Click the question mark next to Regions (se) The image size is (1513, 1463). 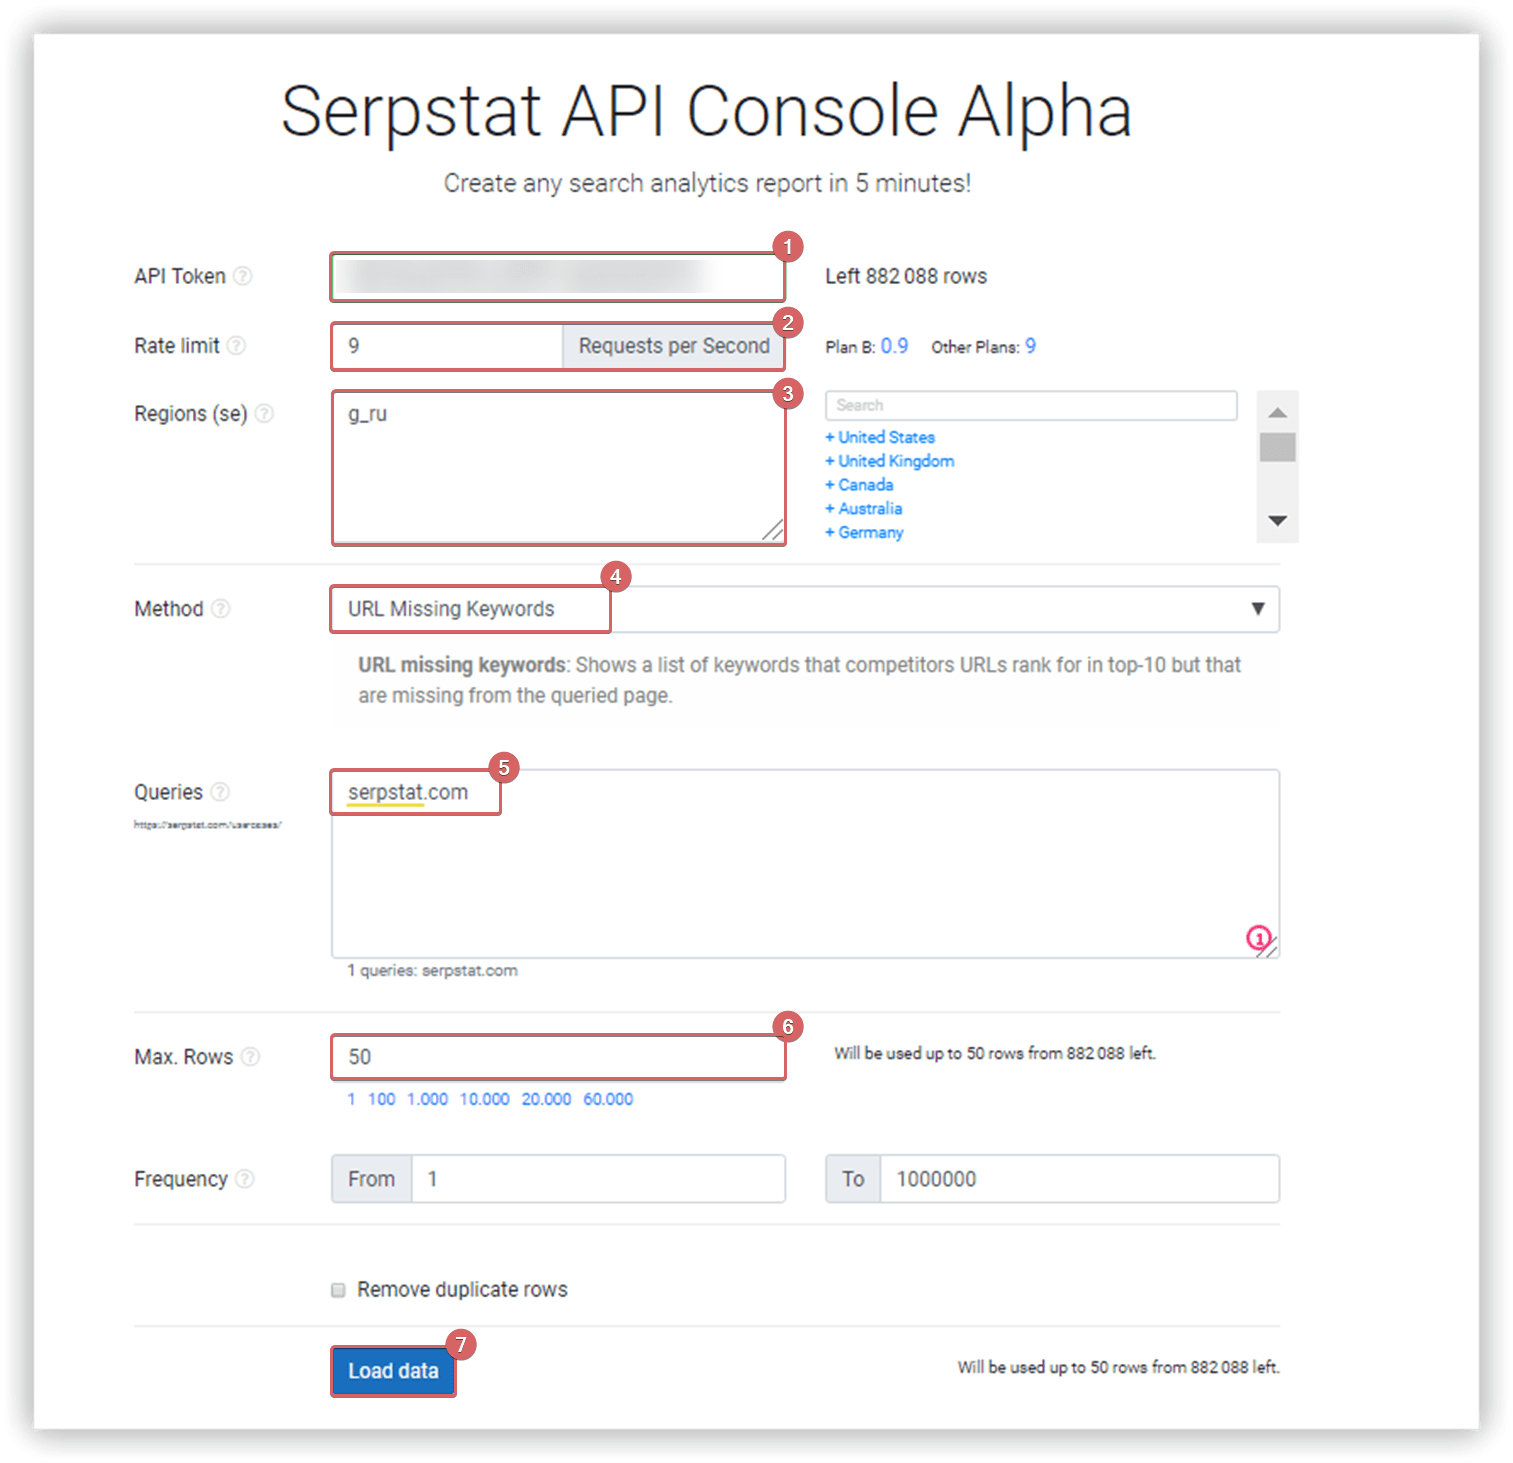[x=264, y=414]
